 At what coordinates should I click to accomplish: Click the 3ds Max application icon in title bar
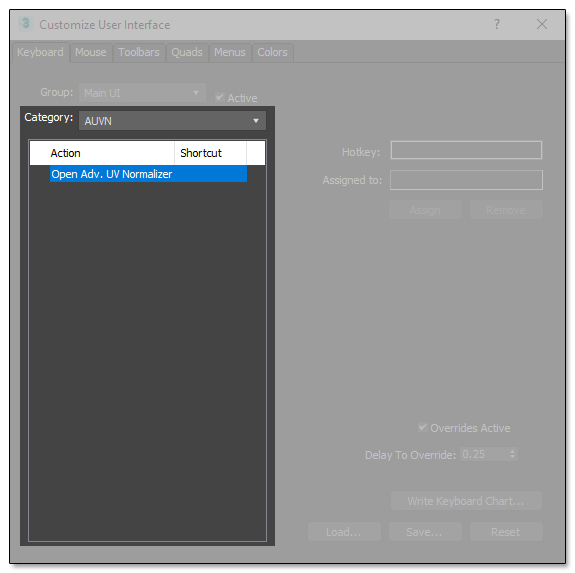click(26, 24)
